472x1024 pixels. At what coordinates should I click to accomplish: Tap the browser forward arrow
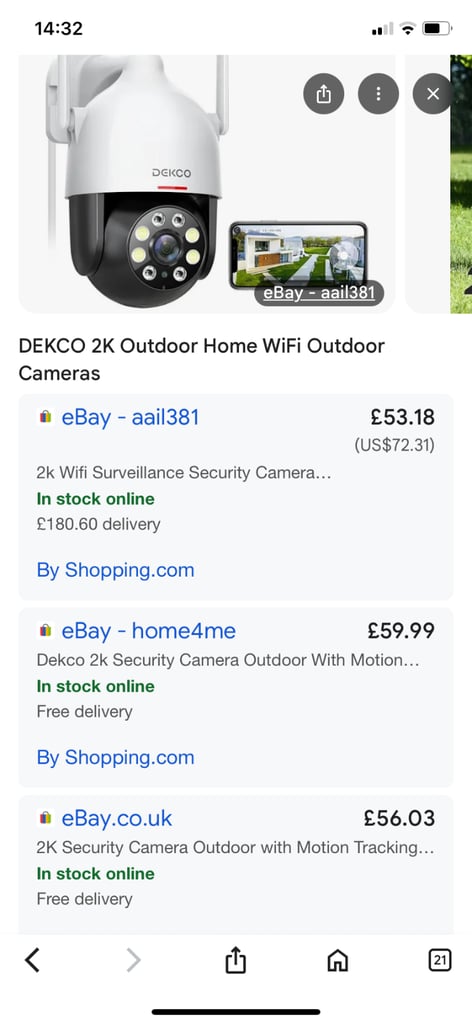pyautogui.click(x=133, y=960)
